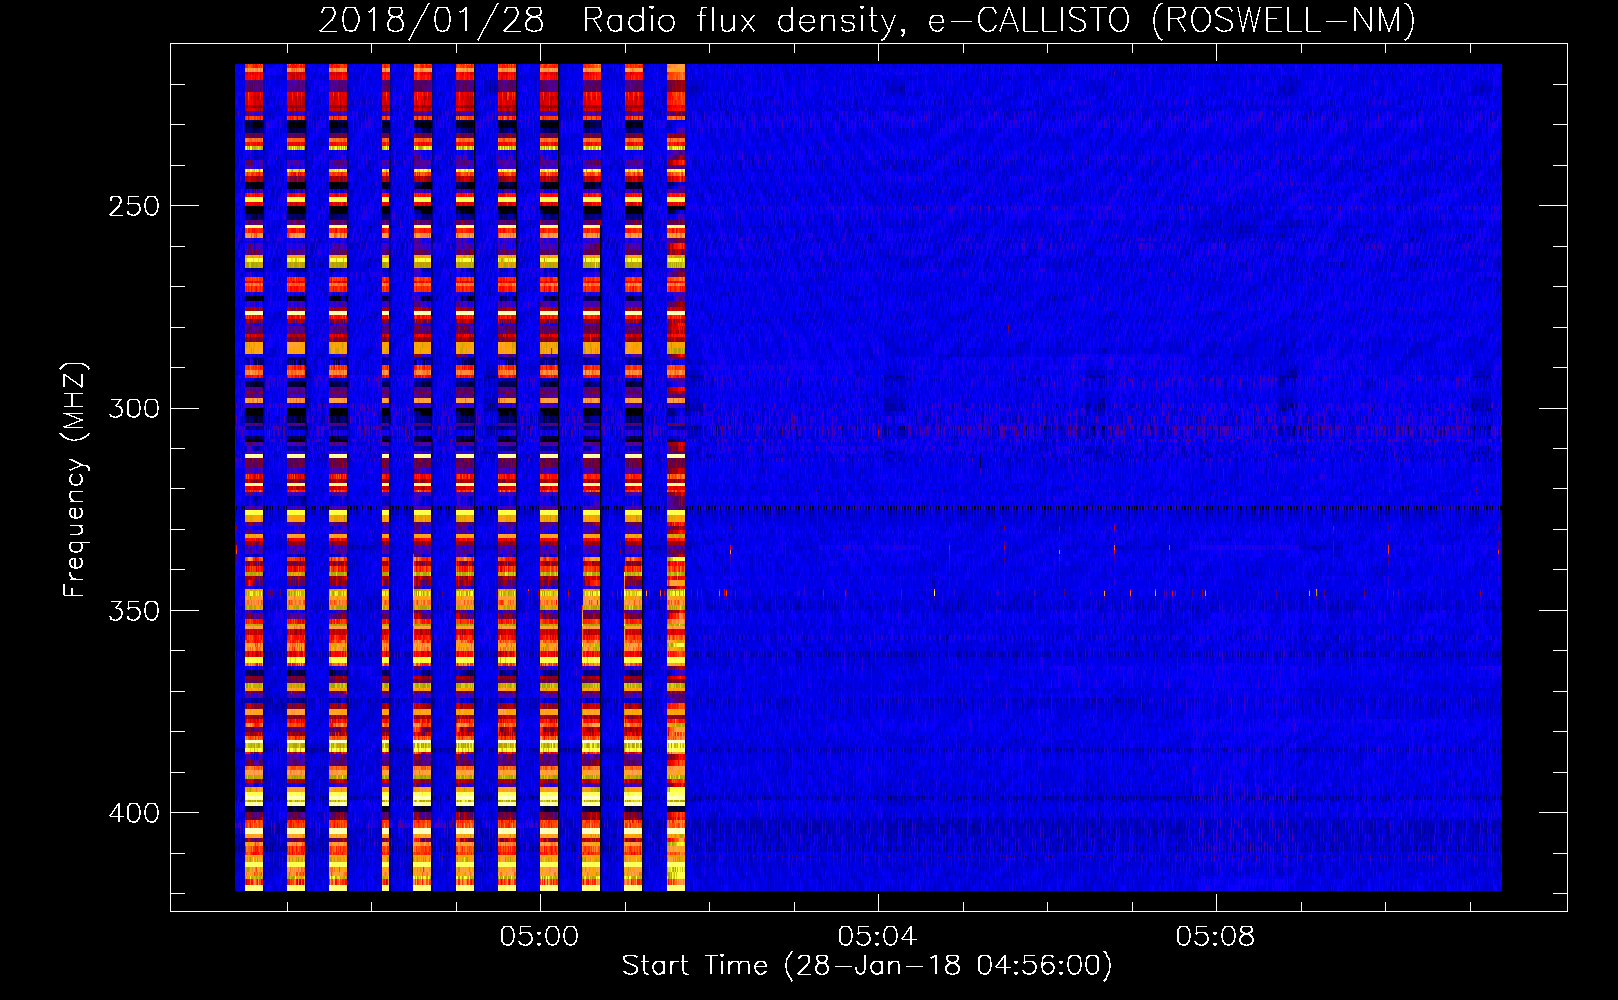The image size is (1618, 1000).
Task: Click the plot title showing 2018/01/28
Action: click(867, 20)
